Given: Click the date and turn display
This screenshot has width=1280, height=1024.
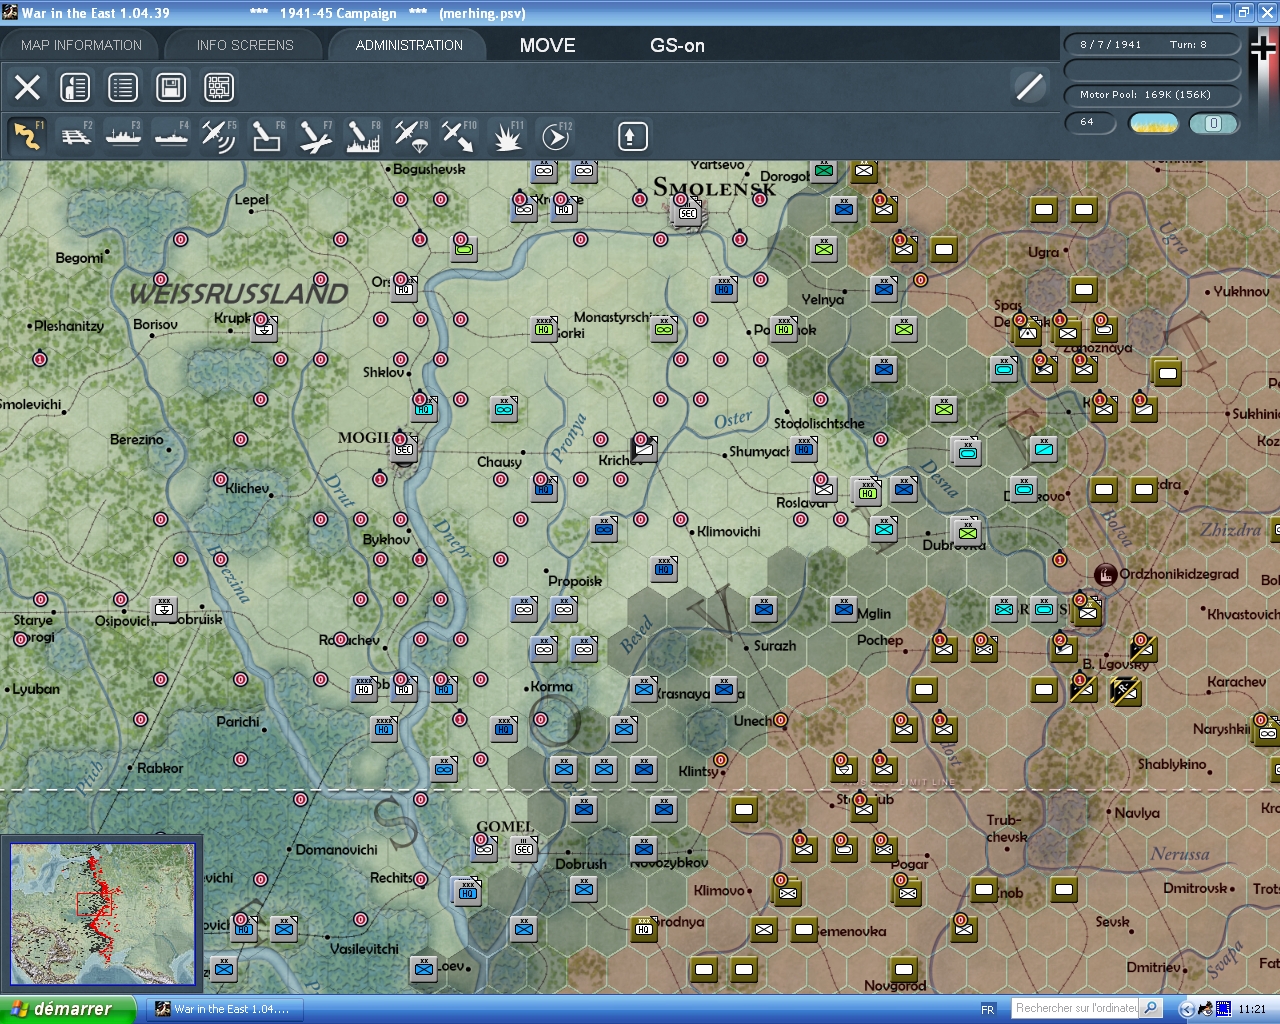Looking at the screenshot, I should pos(1151,44).
